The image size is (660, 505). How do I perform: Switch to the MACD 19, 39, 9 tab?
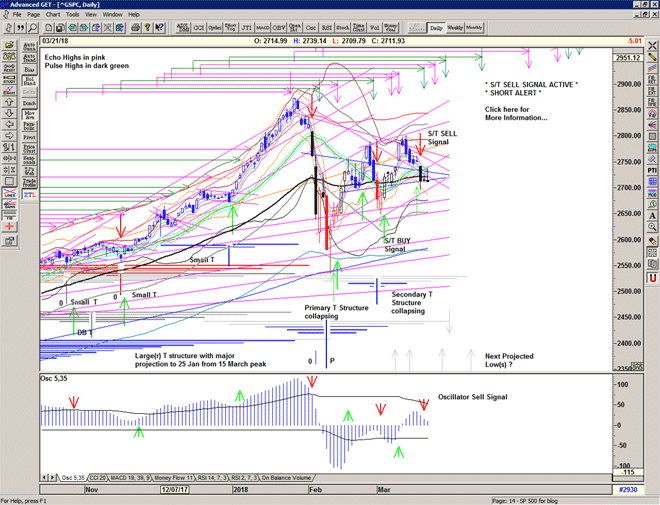pyautogui.click(x=131, y=478)
